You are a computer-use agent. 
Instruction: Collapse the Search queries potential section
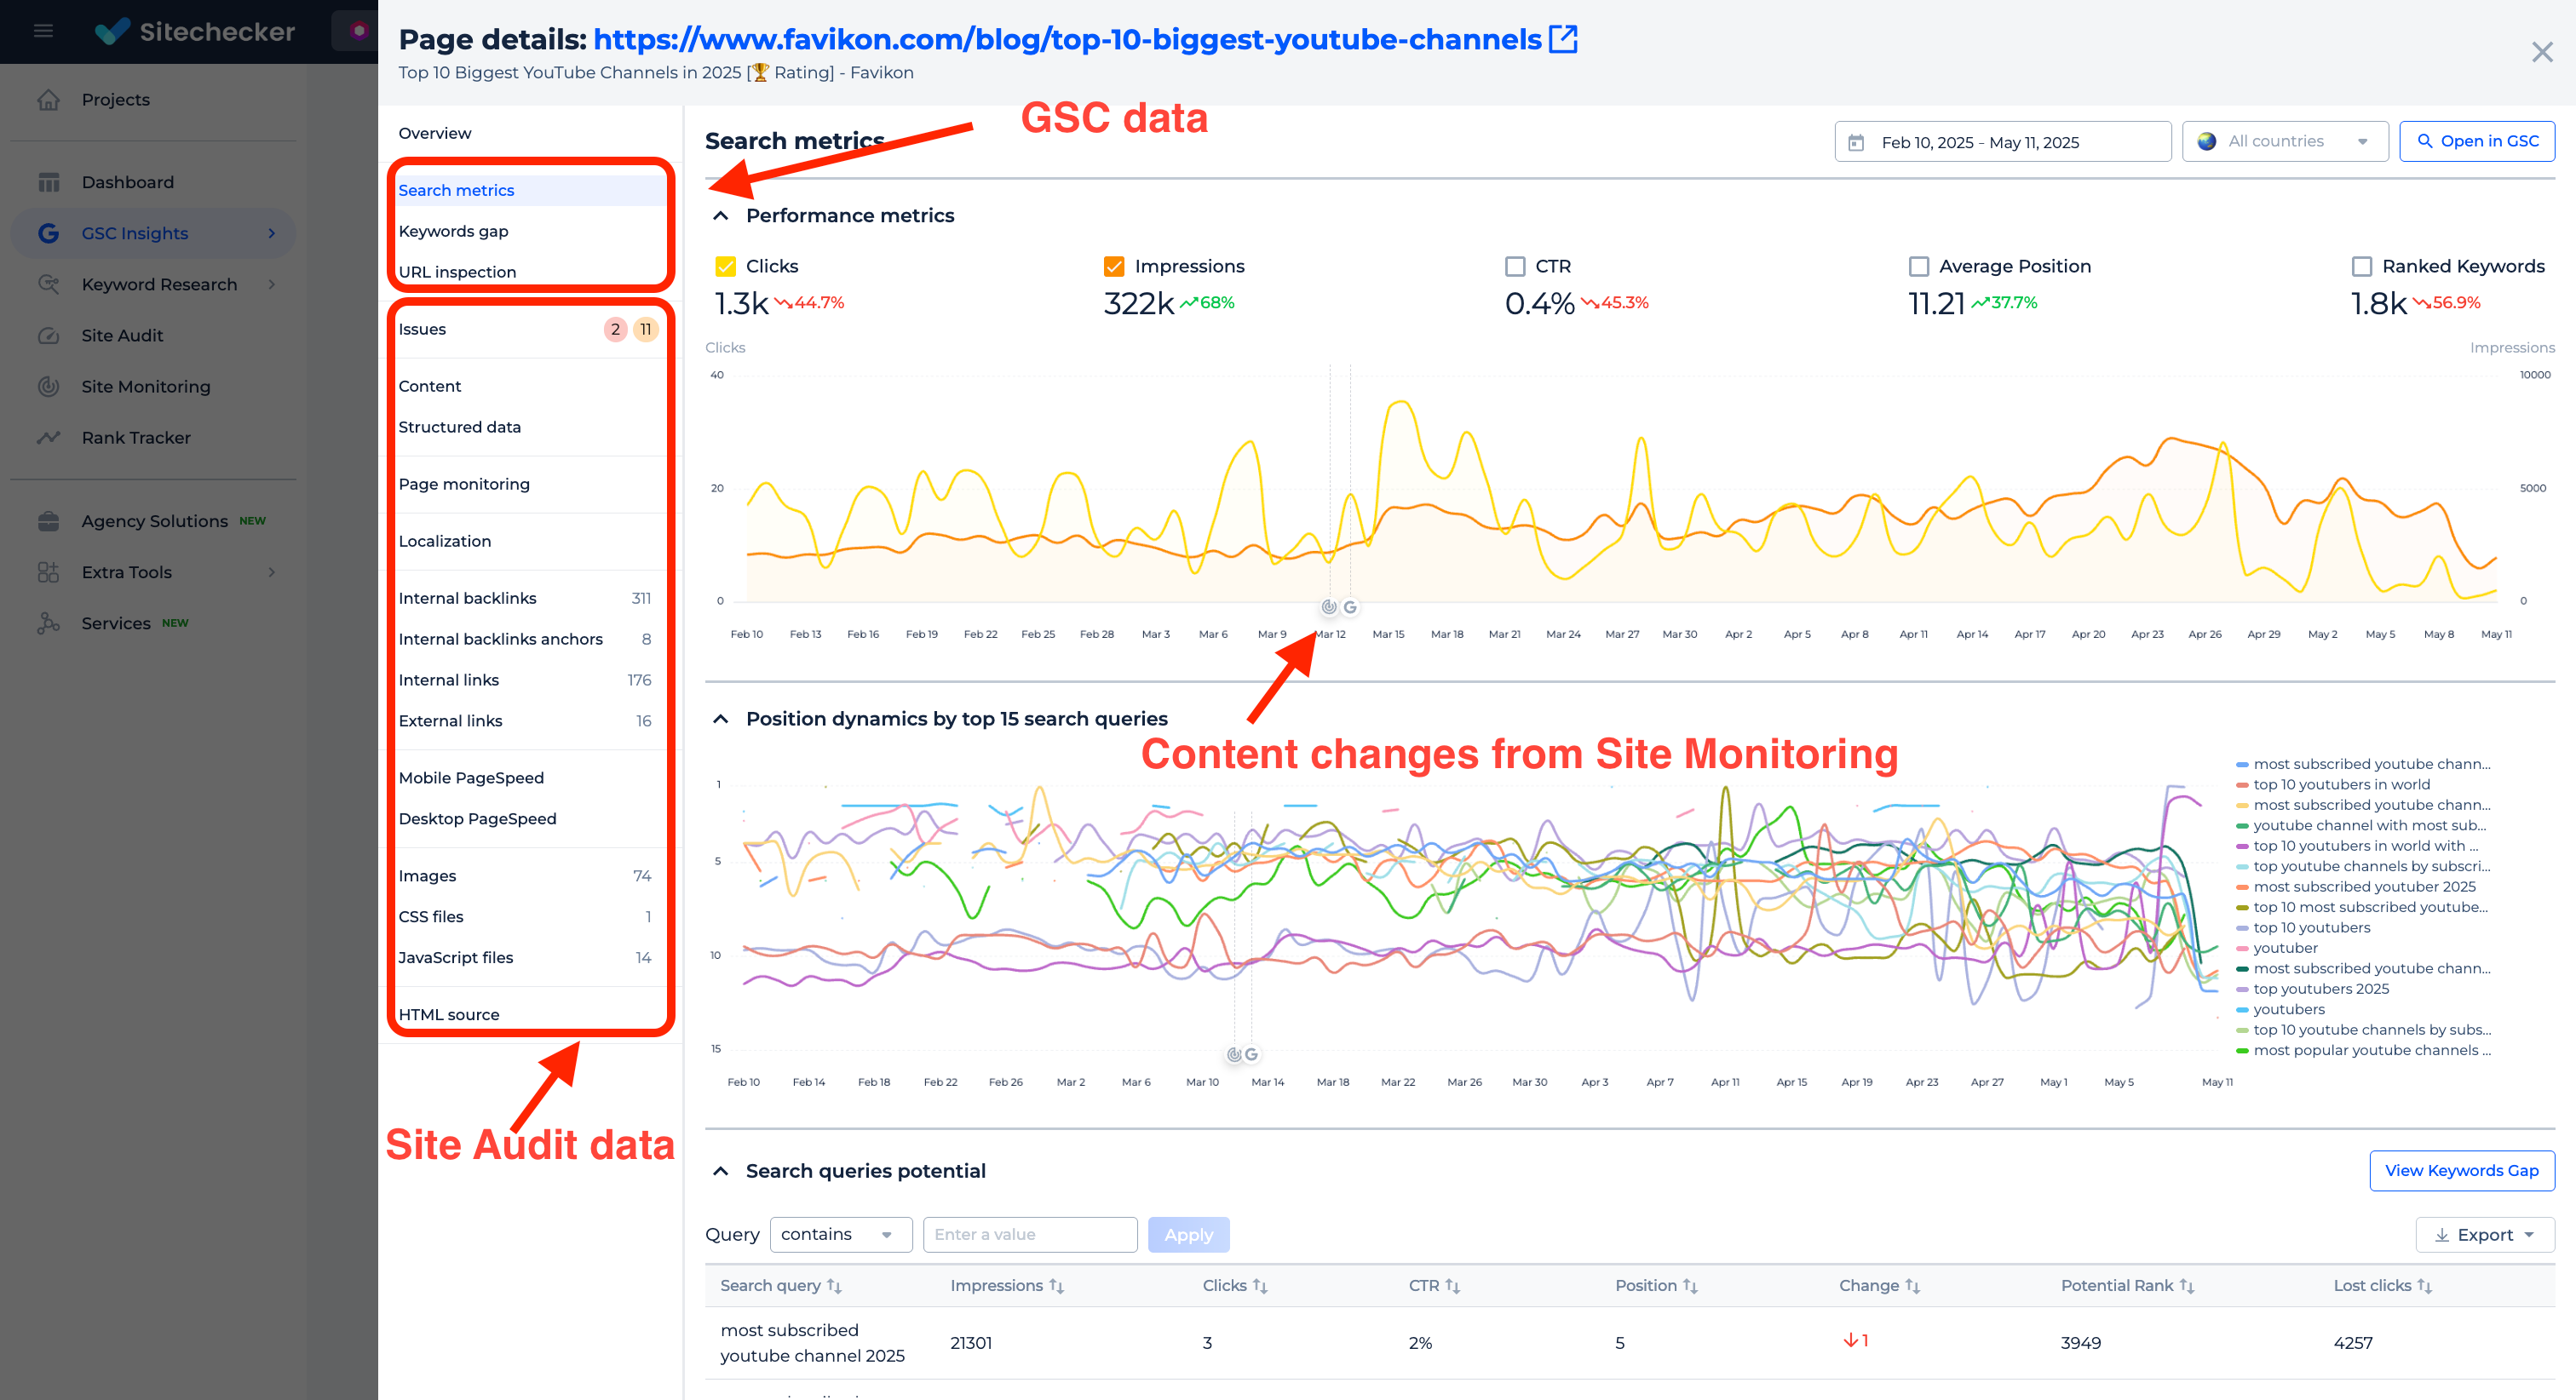(720, 1170)
